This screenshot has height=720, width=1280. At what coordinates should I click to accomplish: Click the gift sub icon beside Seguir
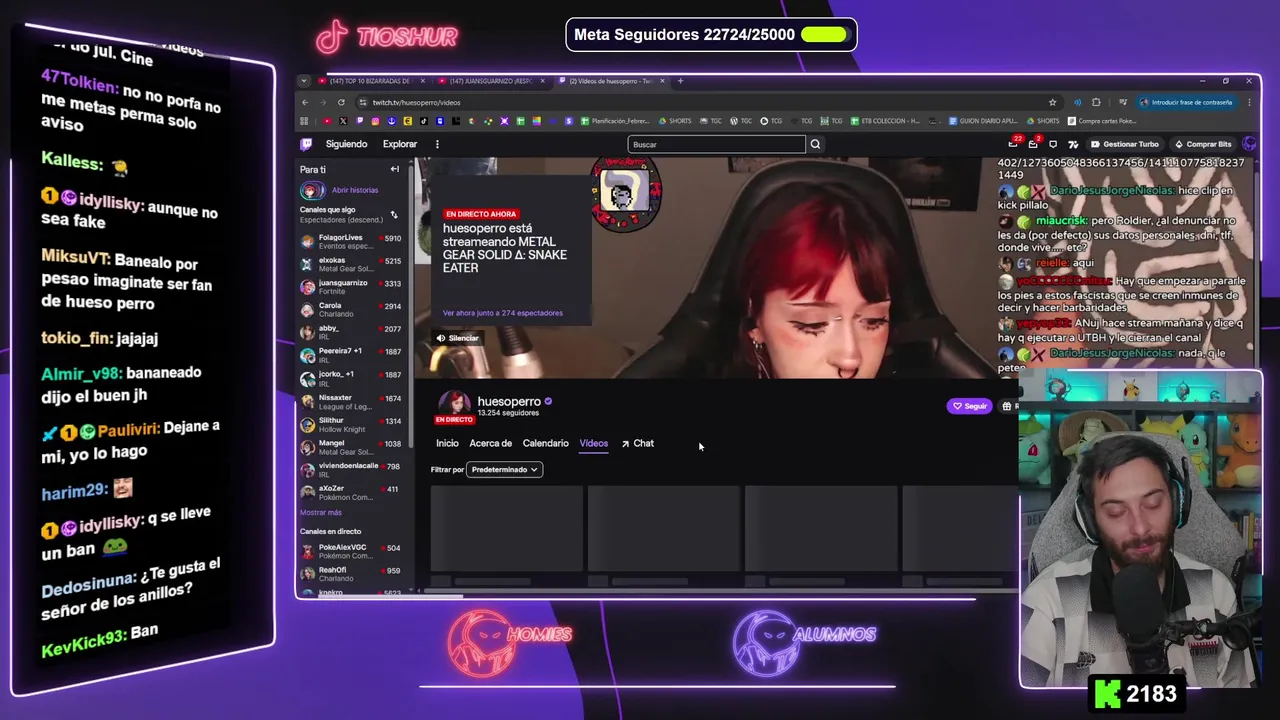click(1008, 406)
